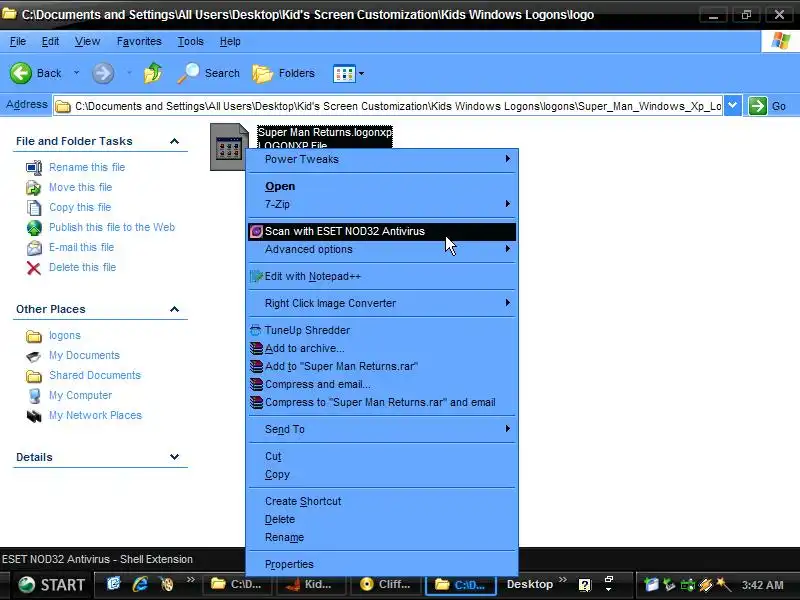Screen dimensions: 800x600
Task: Choose Edit with Notepad++
Action: pyautogui.click(x=382, y=276)
